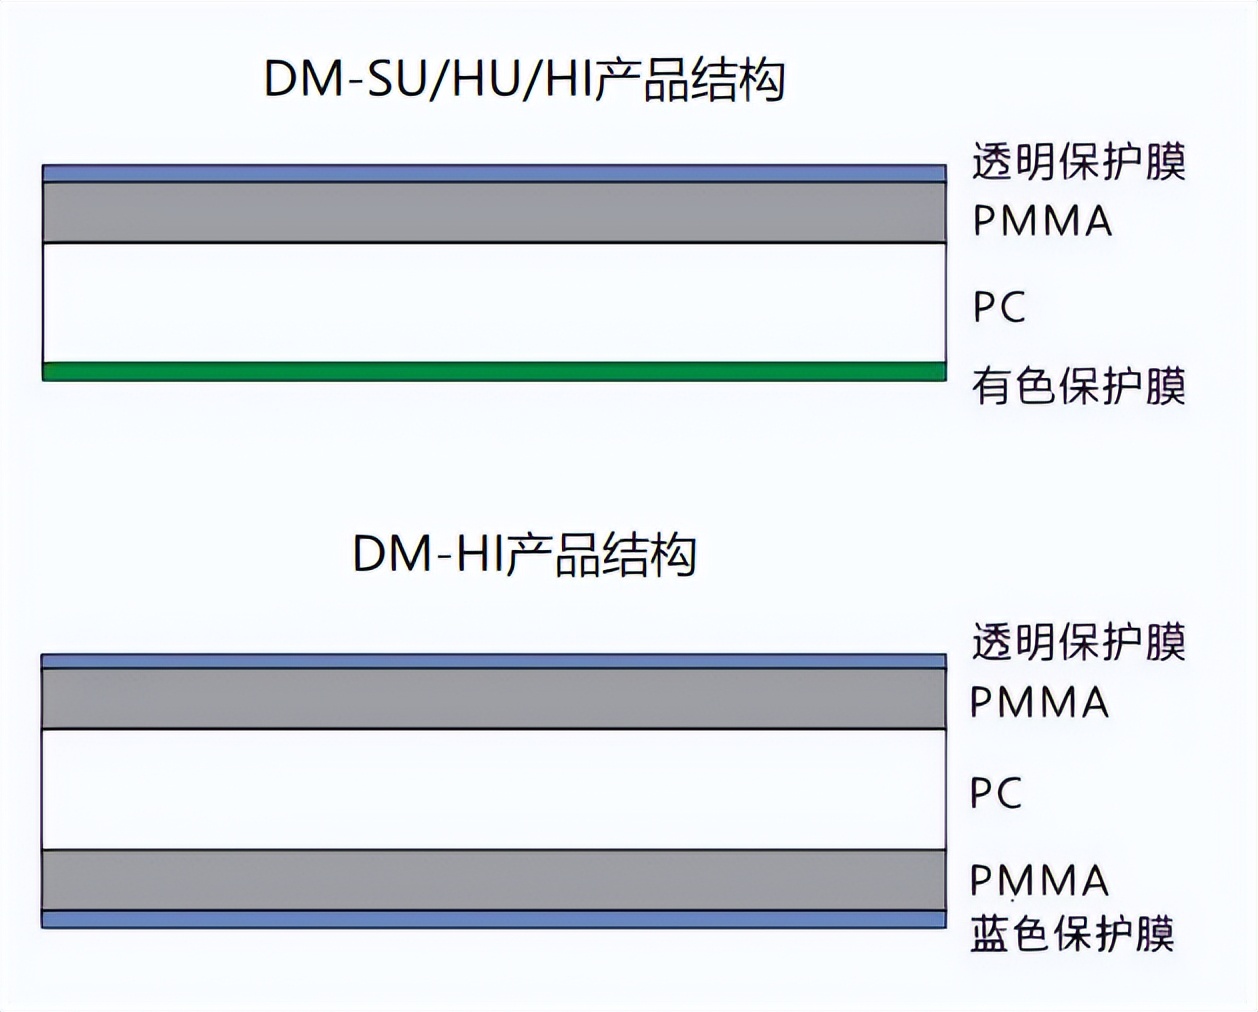Click the 蓝色保护膜 label

pyautogui.click(x=1072, y=934)
